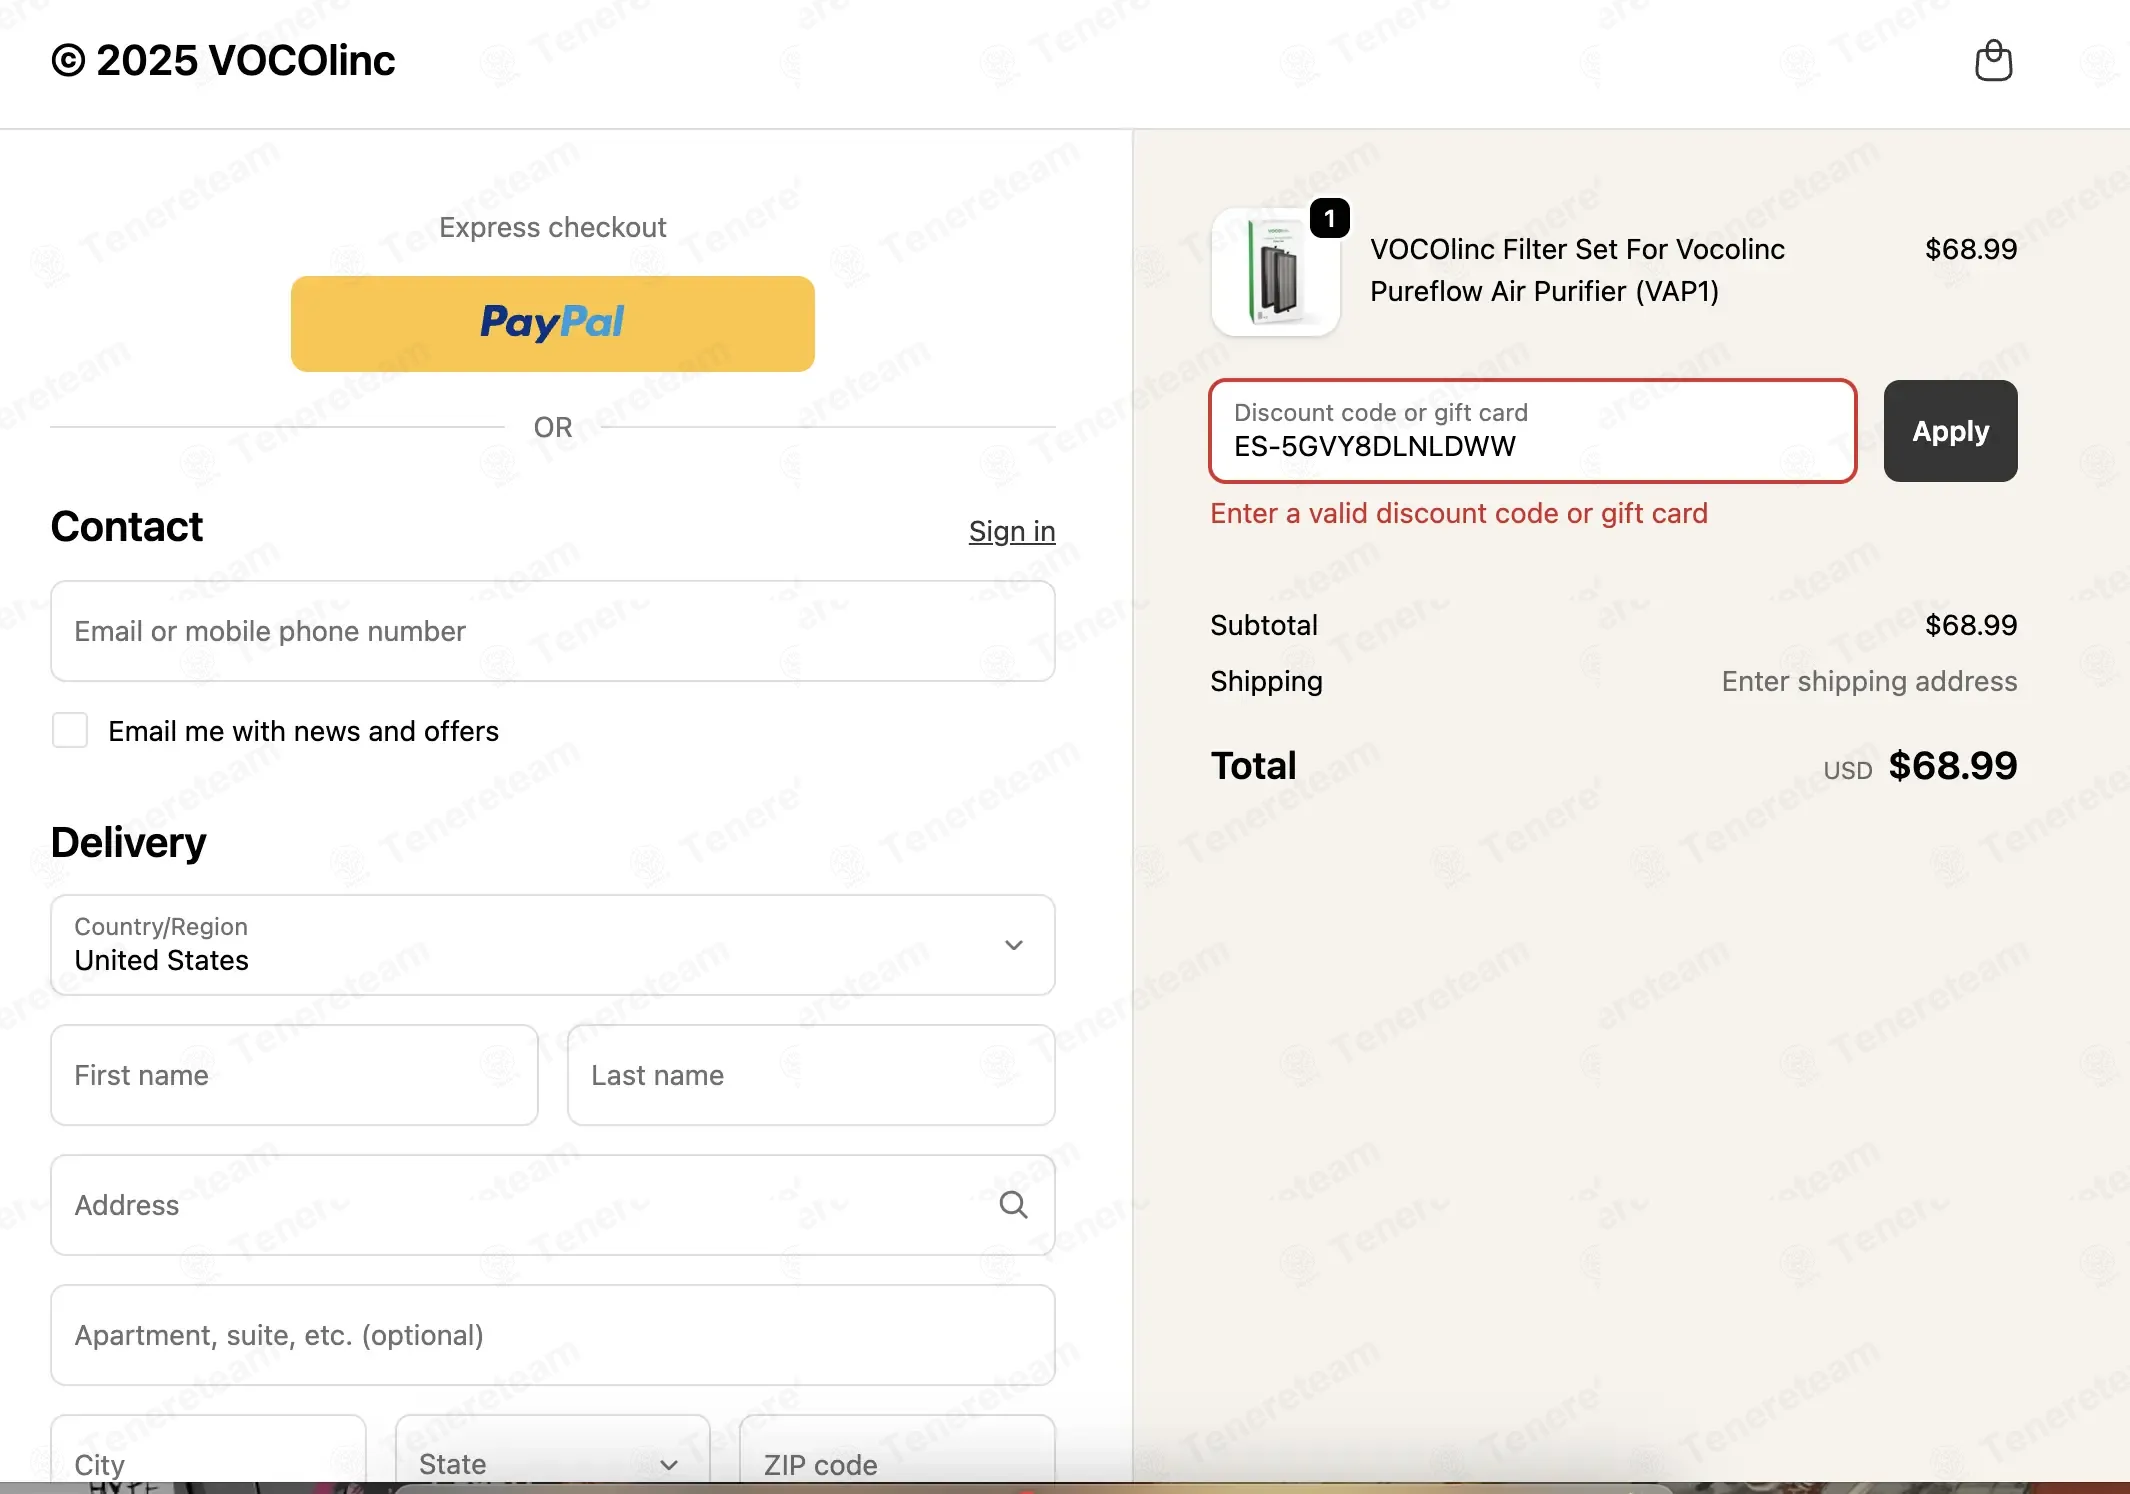The image size is (2130, 1494).
Task: Click the Subtotal $68.99 amount
Action: coord(1970,625)
